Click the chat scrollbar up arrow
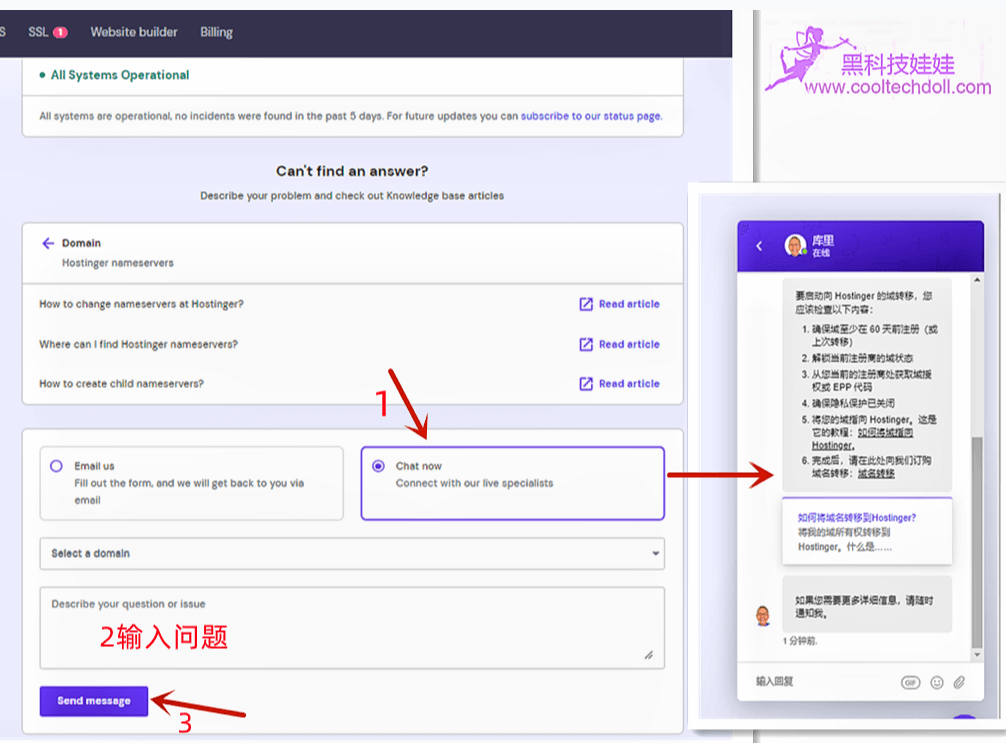1006x743 pixels. [x=977, y=280]
